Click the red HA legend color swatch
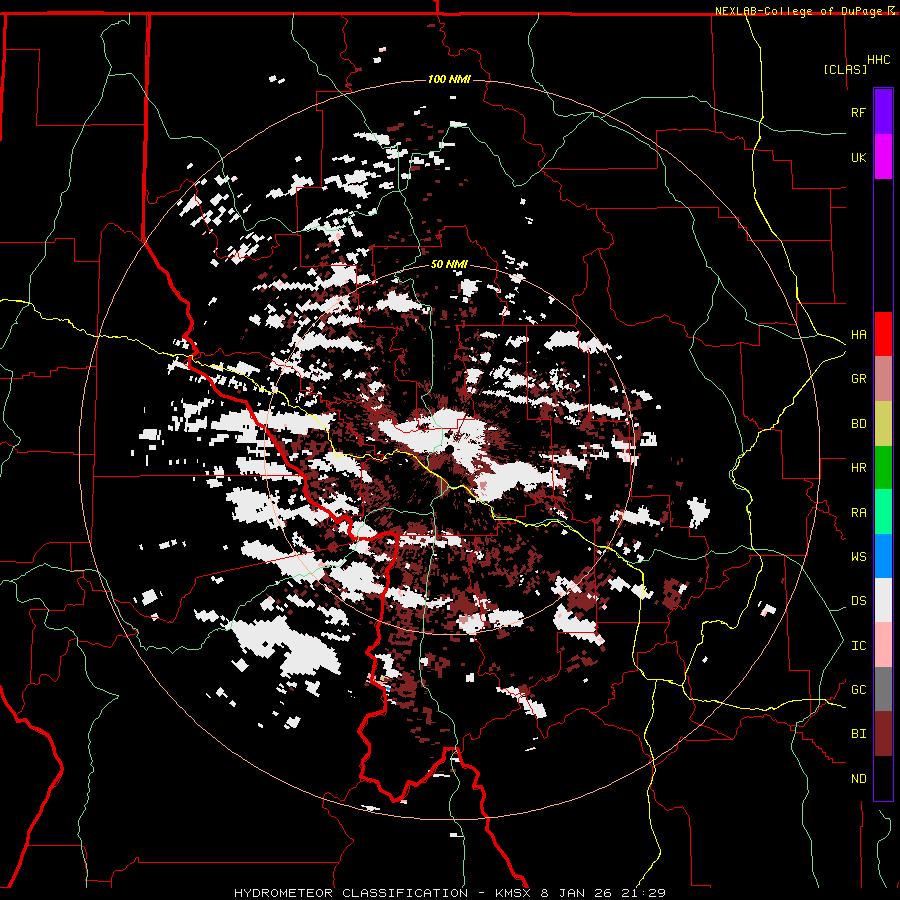 click(883, 334)
